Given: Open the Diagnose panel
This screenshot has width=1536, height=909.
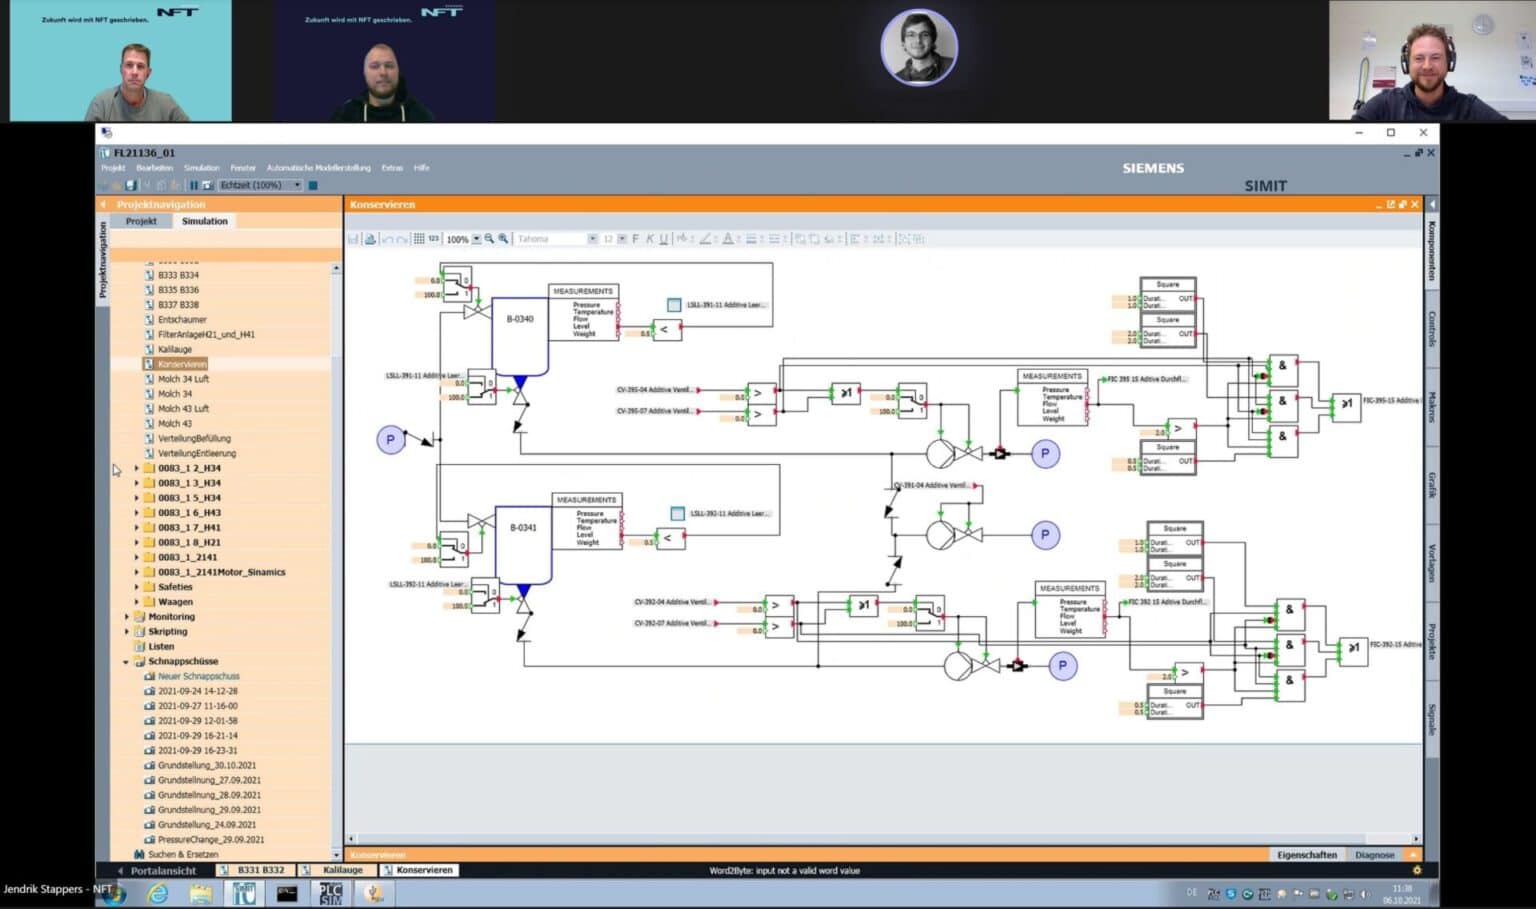Looking at the screenshot, I should (1374, 855).
